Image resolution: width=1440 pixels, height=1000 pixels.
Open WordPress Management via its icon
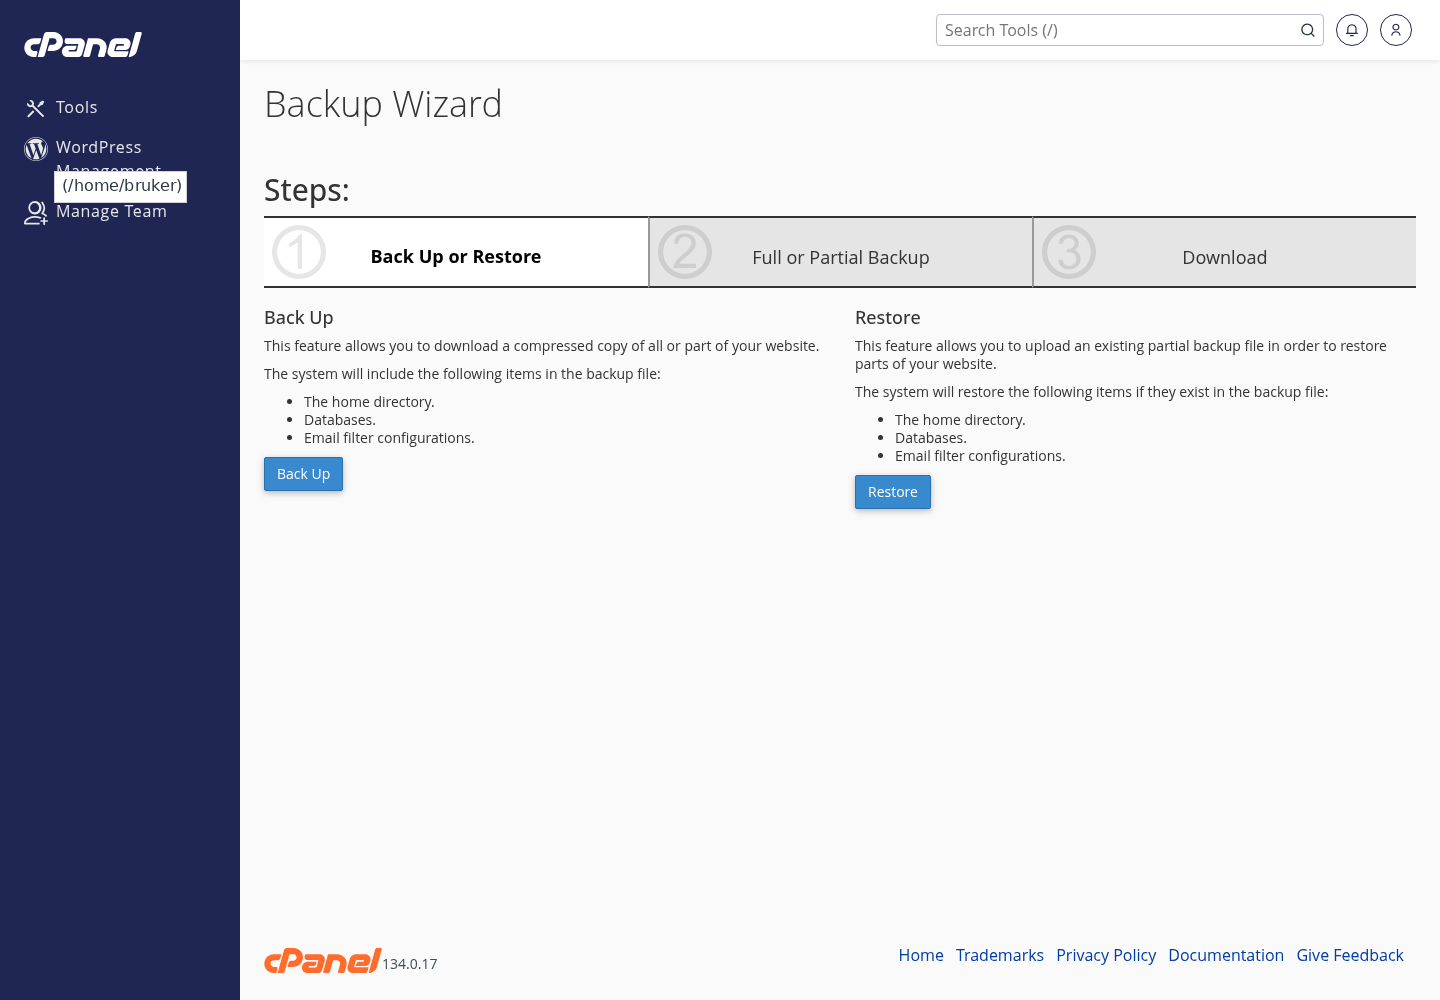pos(35,148)
